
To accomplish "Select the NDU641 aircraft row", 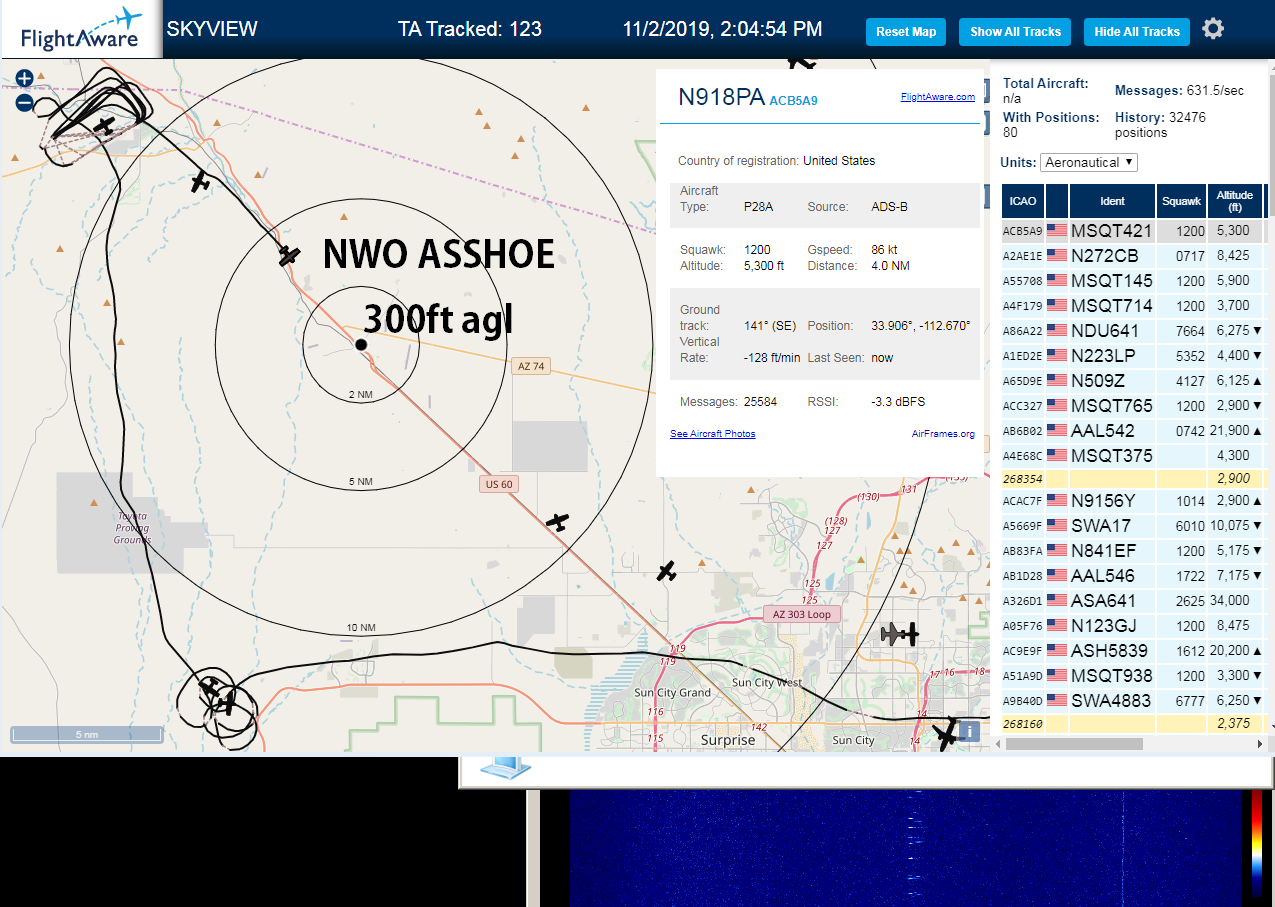I will point(1134,331).
